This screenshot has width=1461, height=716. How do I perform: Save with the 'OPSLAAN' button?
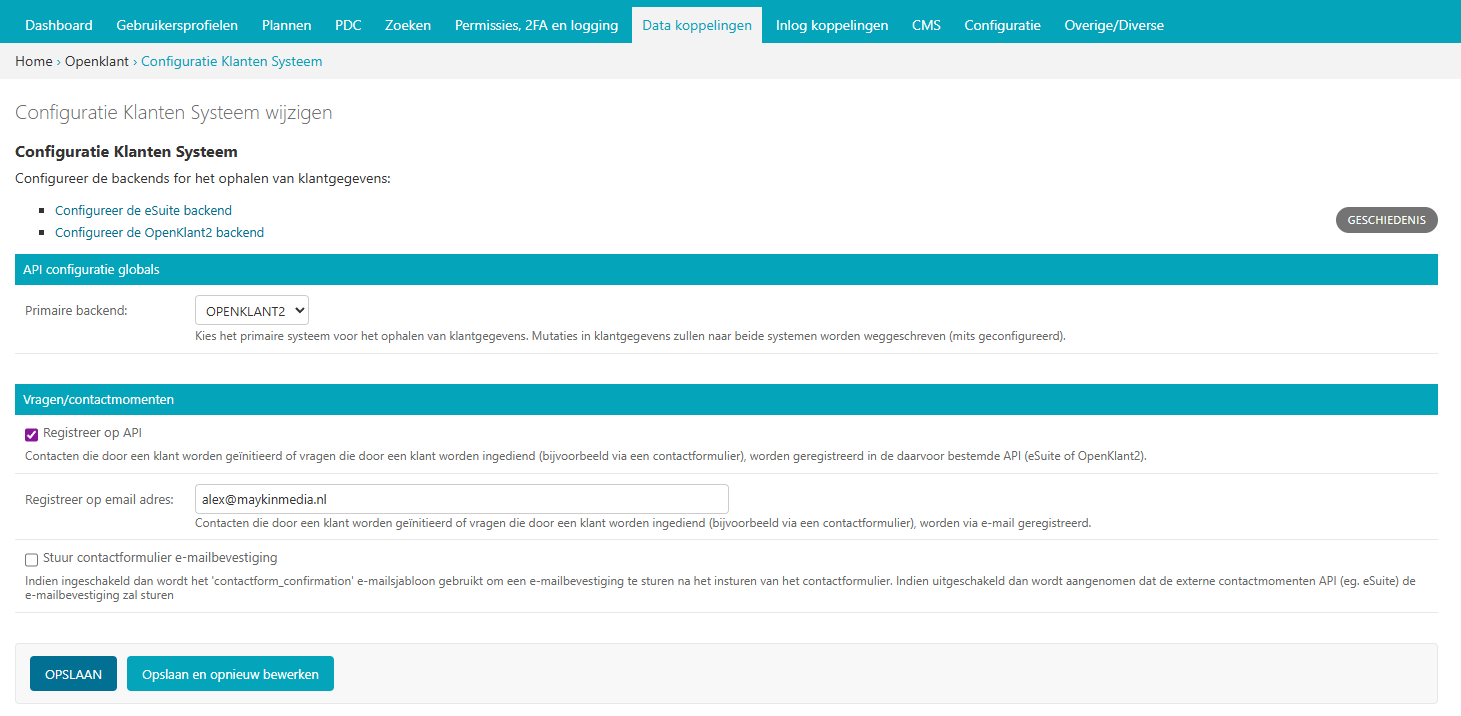(x=73, y=673)
